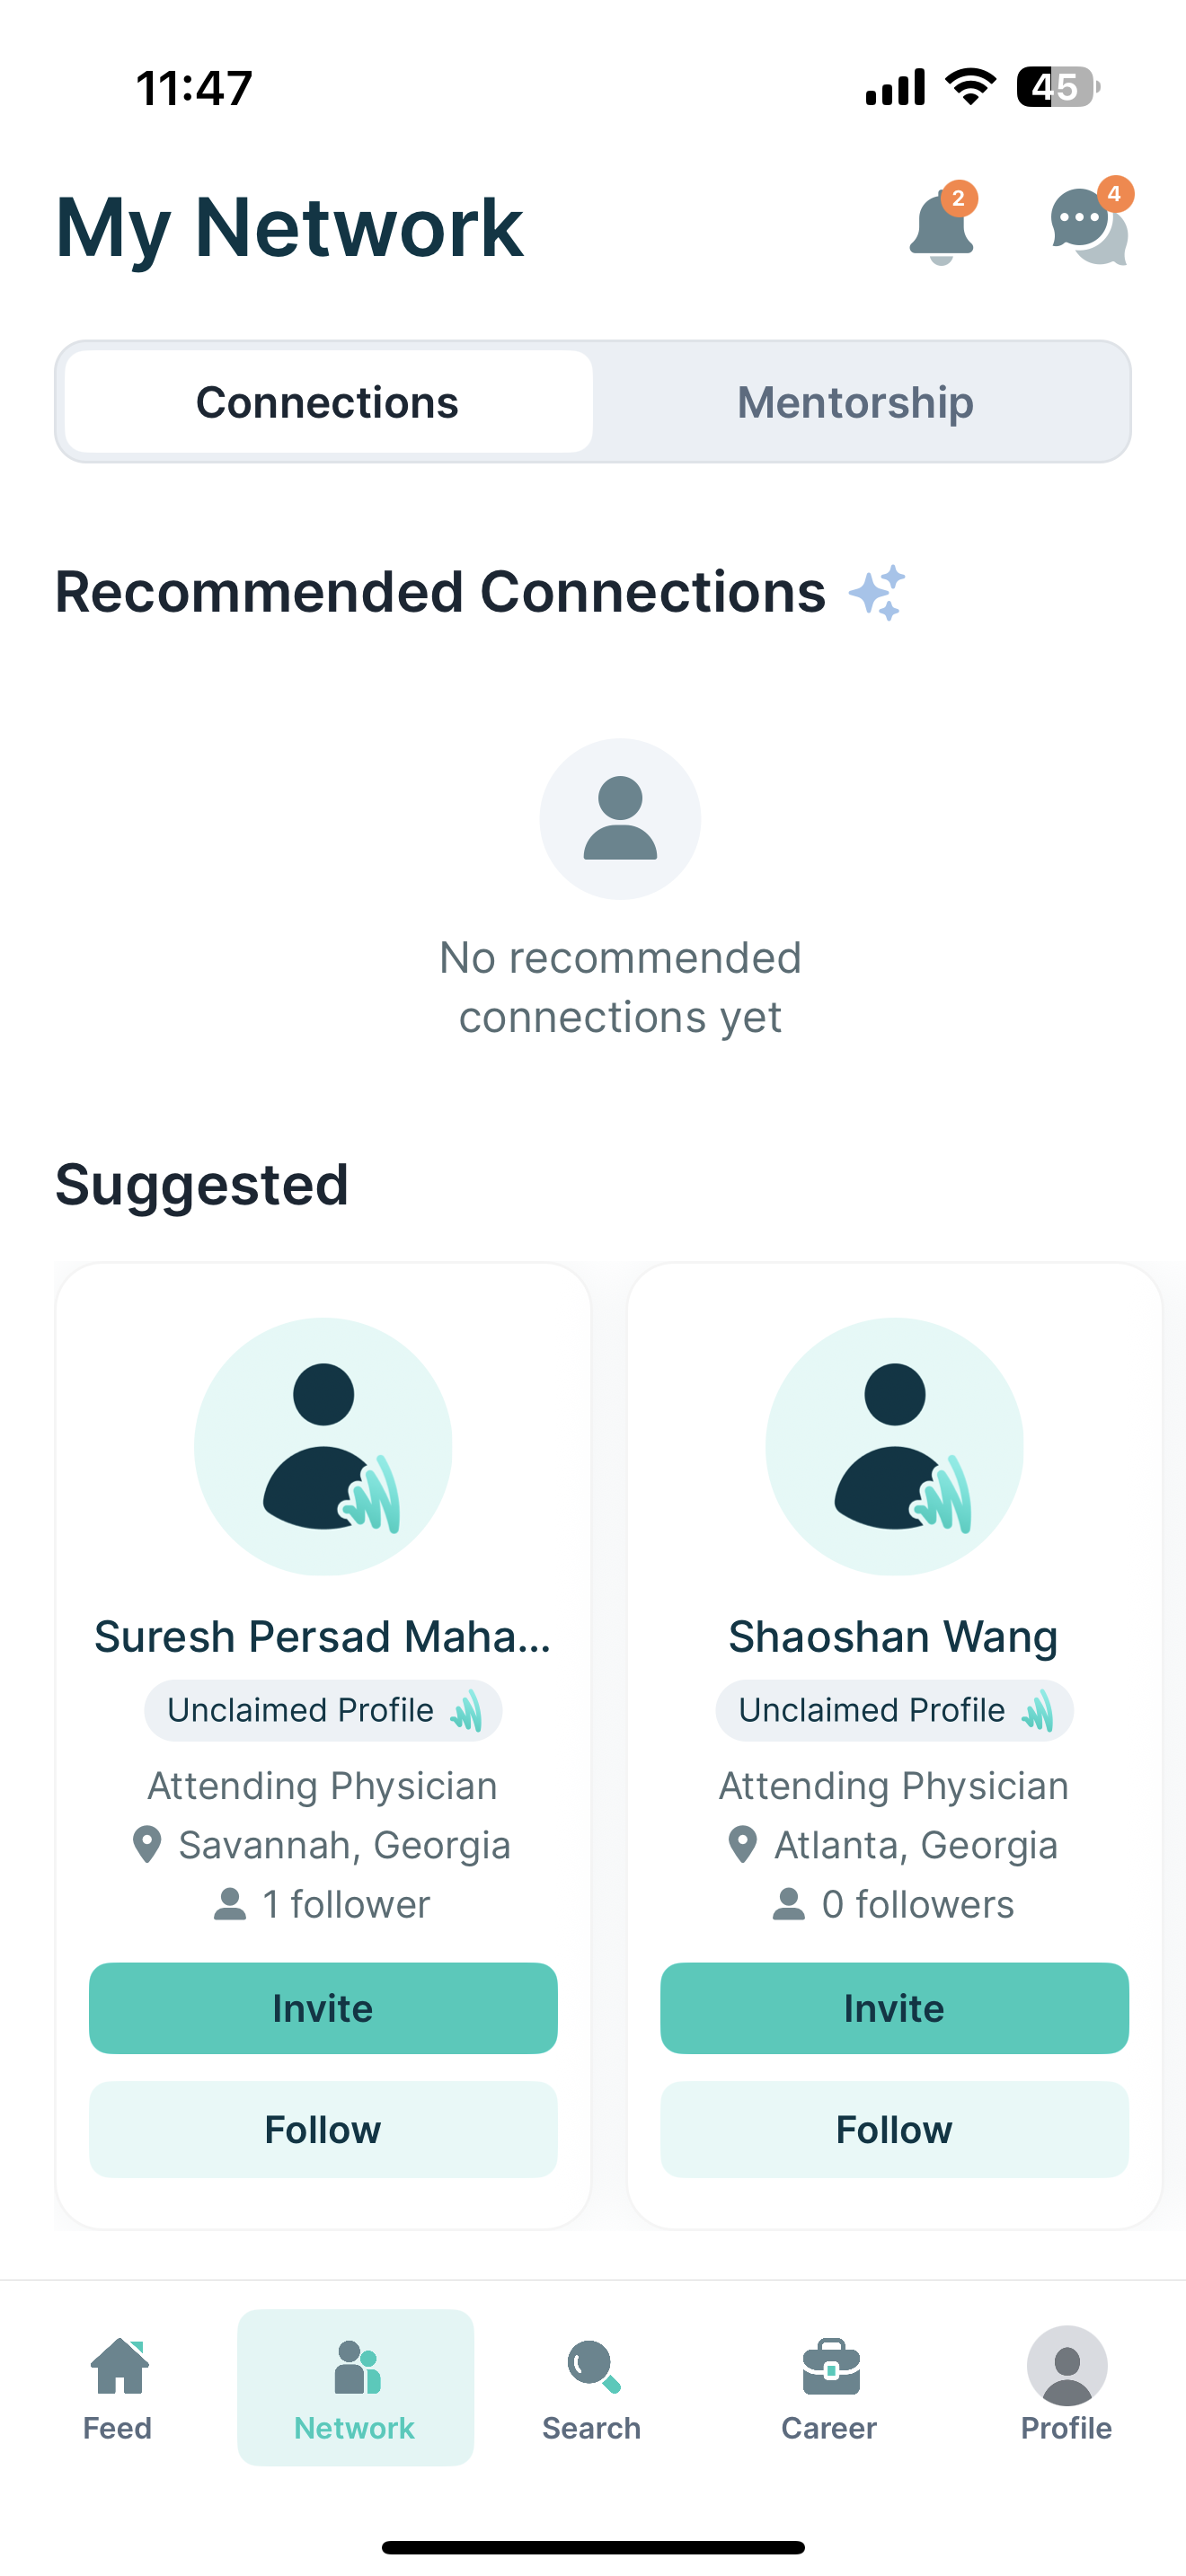Invite Suresh Persad Maha
This screenshot has height=2576, width=1186.
tap(323, 2008)
